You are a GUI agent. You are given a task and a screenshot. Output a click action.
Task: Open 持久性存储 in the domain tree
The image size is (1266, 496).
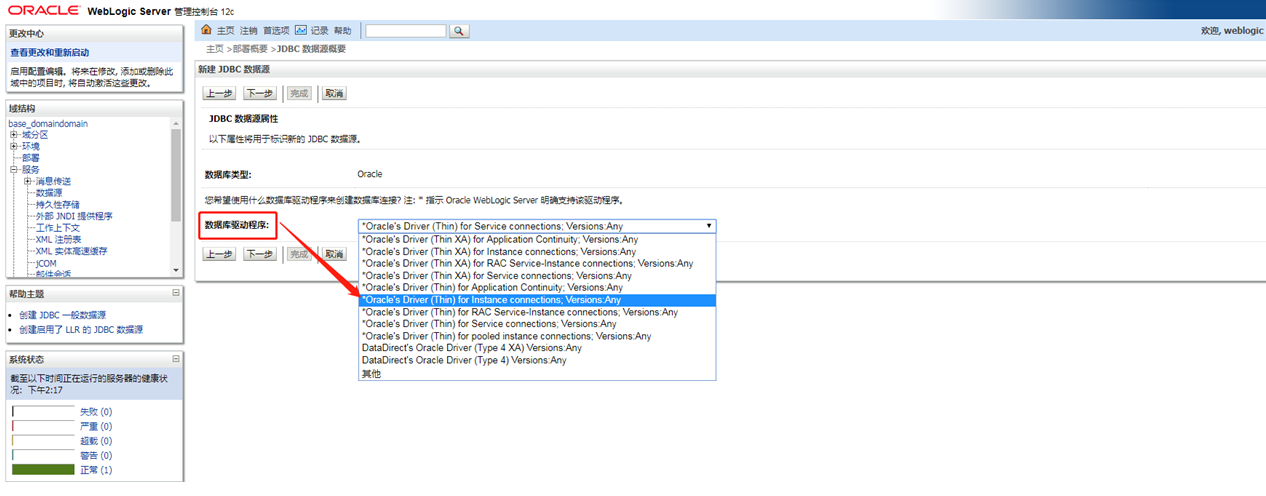click(x=58, y=205)
